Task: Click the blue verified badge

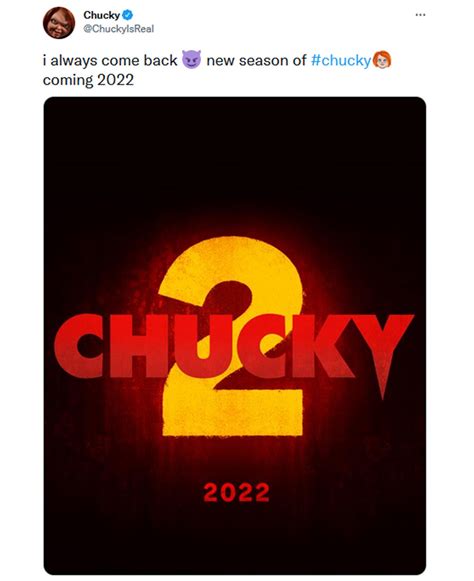Action: point(127,15)
